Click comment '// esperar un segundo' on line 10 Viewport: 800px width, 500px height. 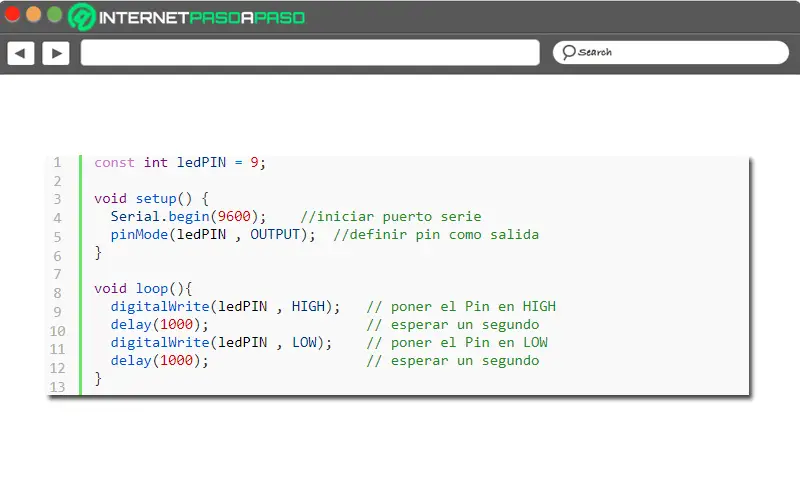coord(453,324)
